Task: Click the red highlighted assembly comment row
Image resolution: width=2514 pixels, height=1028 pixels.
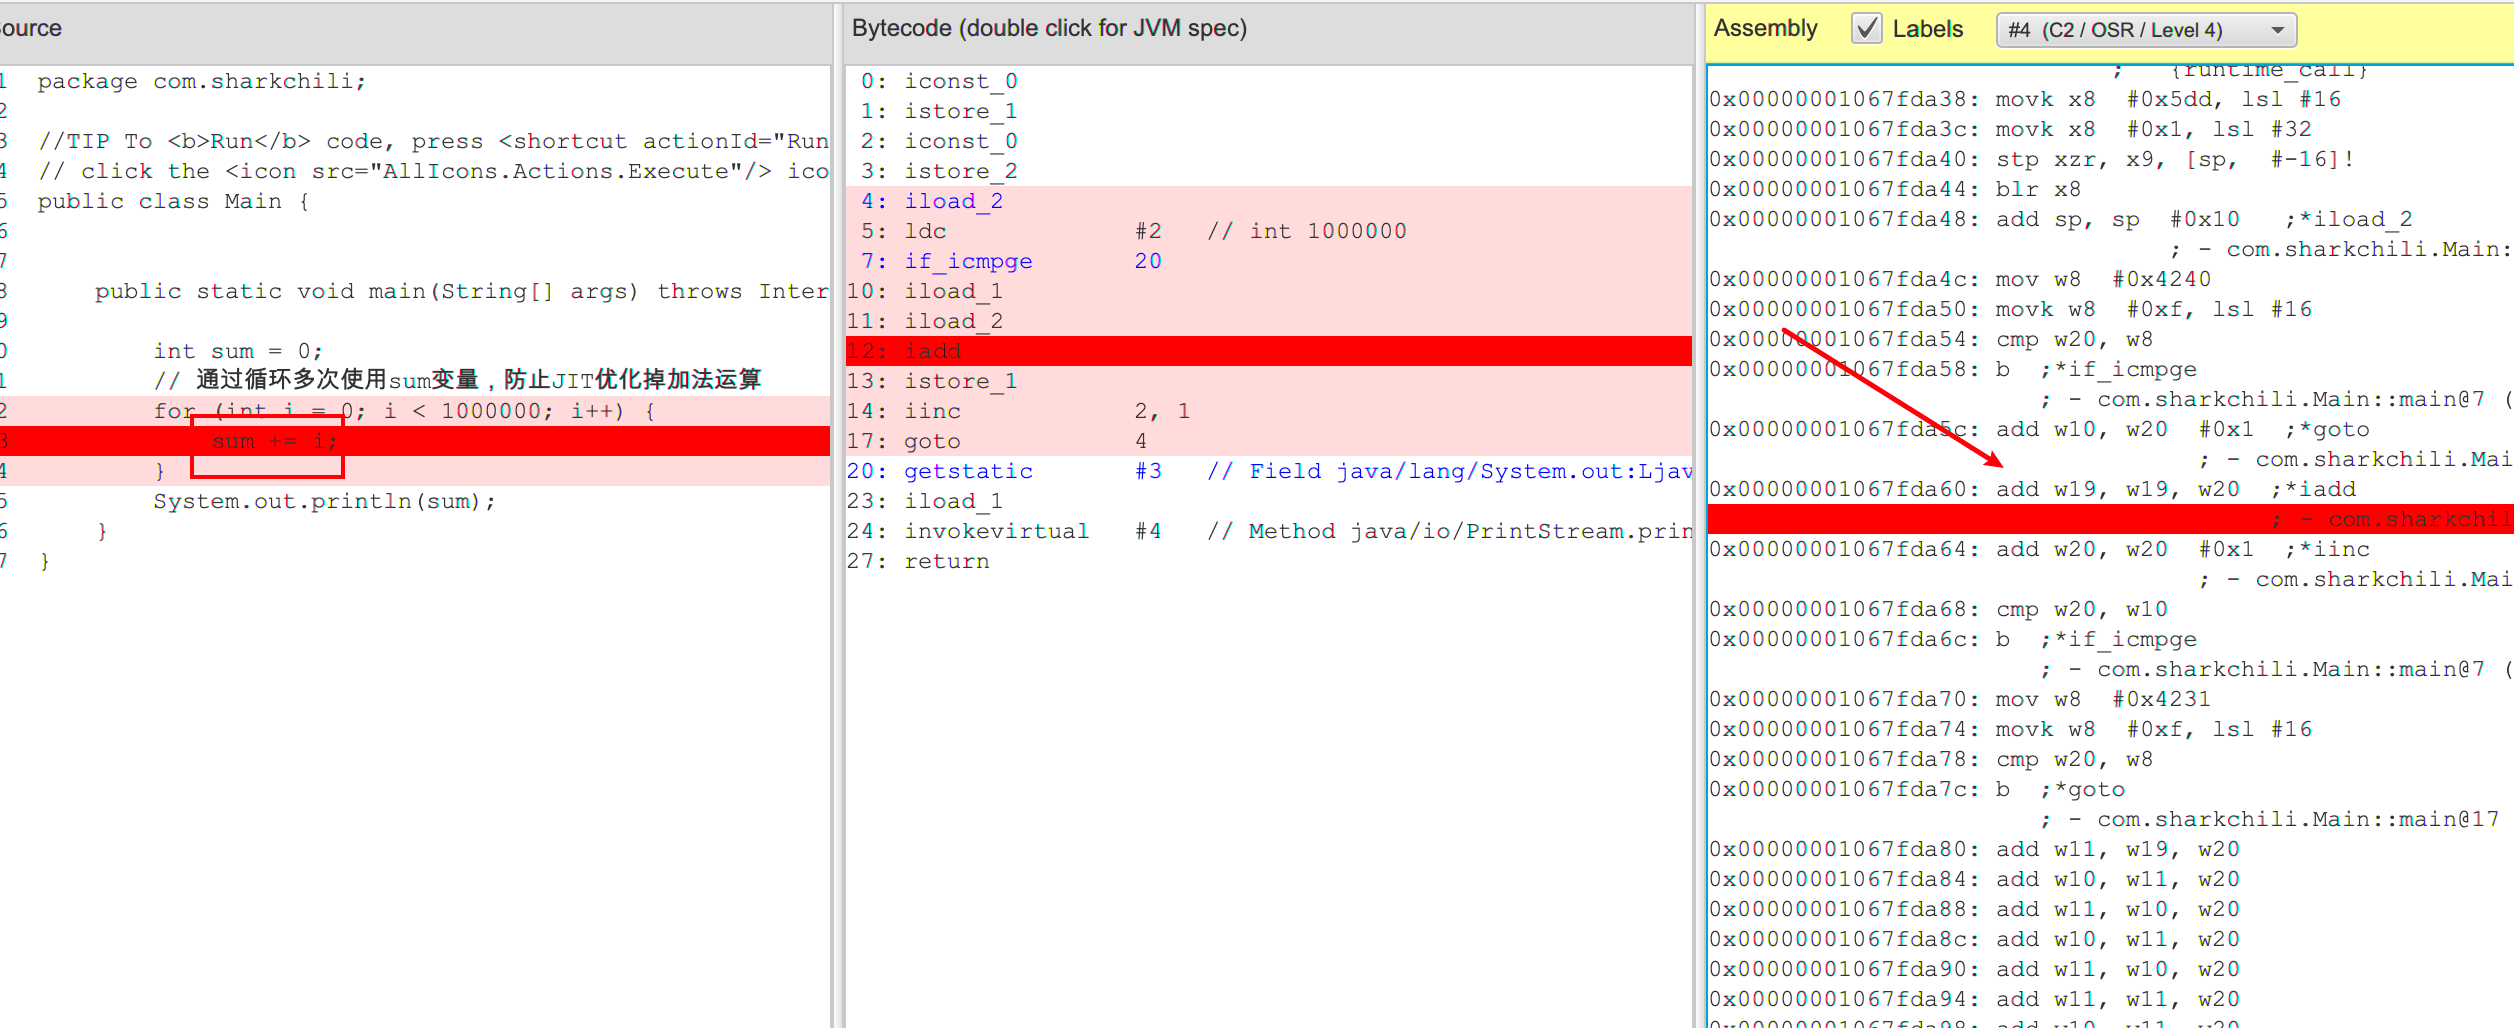Action: pyautogui.click(x=2110, y=519)
